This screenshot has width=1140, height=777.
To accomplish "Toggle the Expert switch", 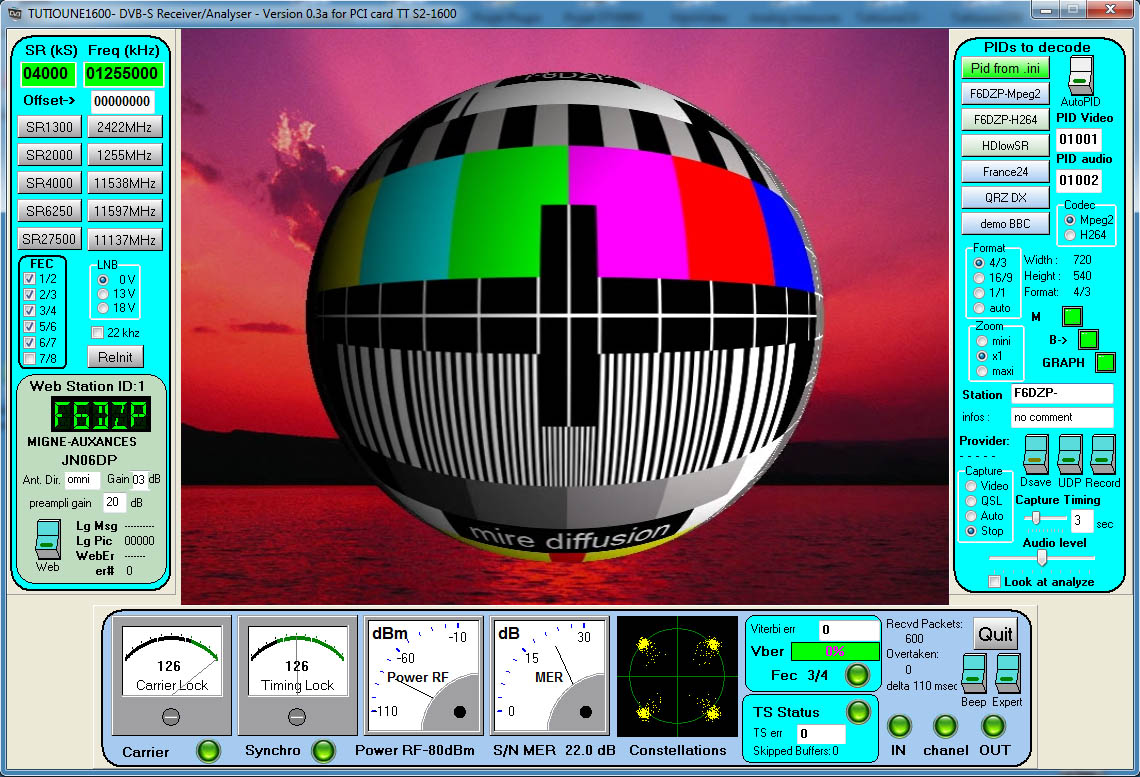I will tap(1008, 673).
